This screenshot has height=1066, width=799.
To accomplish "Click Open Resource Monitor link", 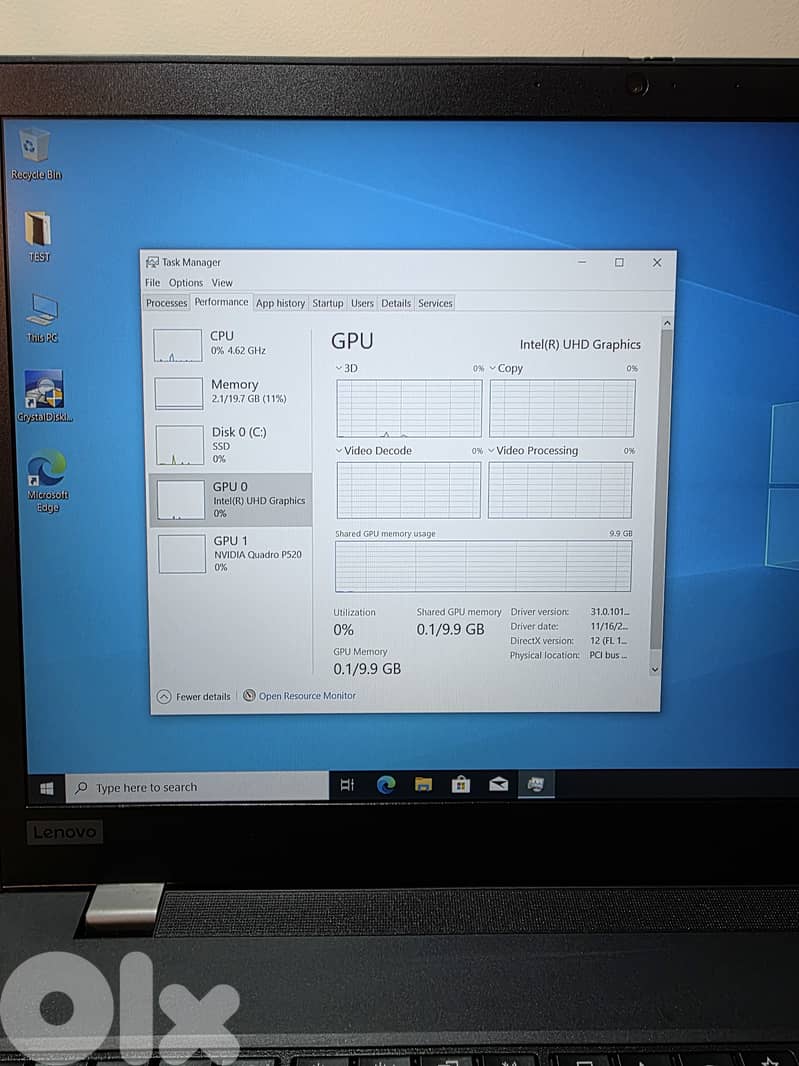I will tap(307, 696).
